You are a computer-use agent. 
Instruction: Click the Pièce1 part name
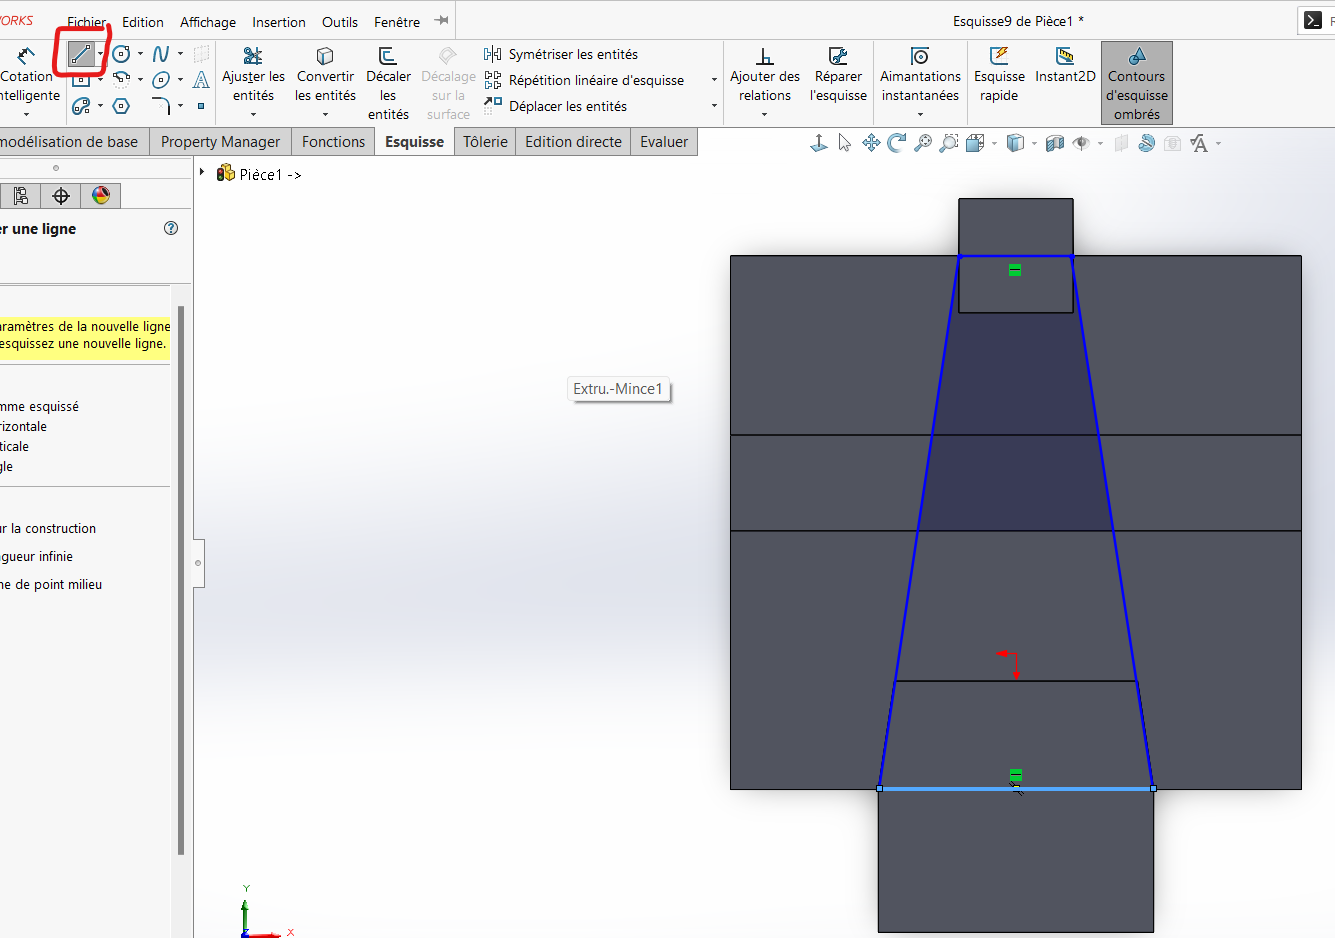click(x=261, y=174)
